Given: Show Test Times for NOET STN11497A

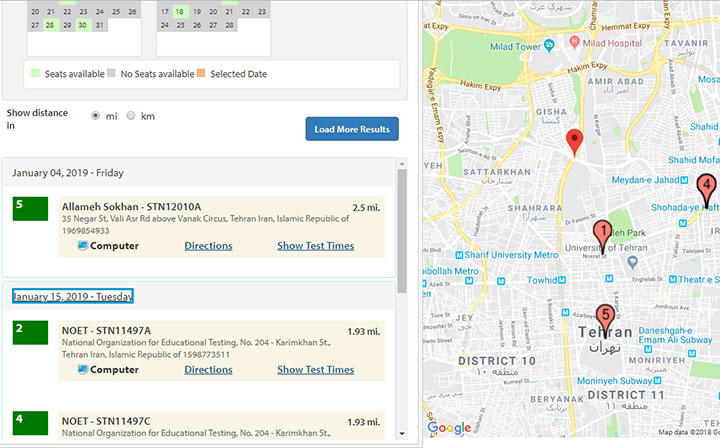Looking at the screenshot, I should click(315, 370).
